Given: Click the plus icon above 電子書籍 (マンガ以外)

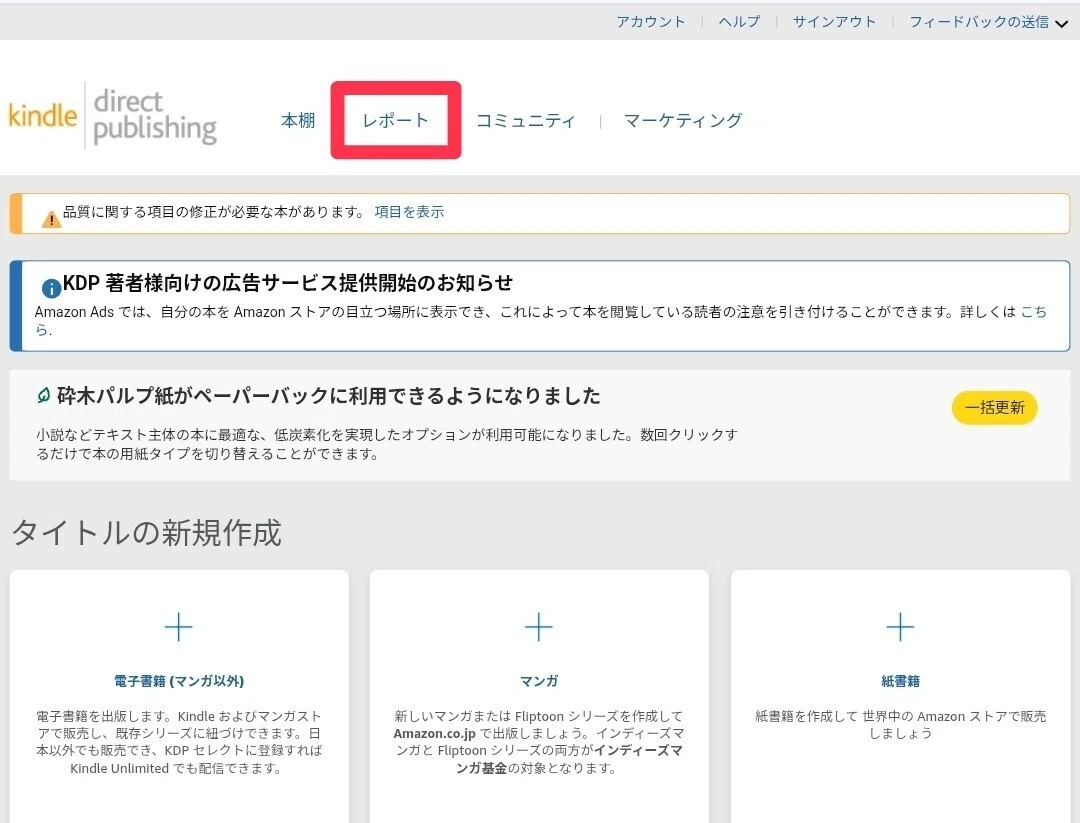Looking at the screenshot, I should [x=178, y=627].
